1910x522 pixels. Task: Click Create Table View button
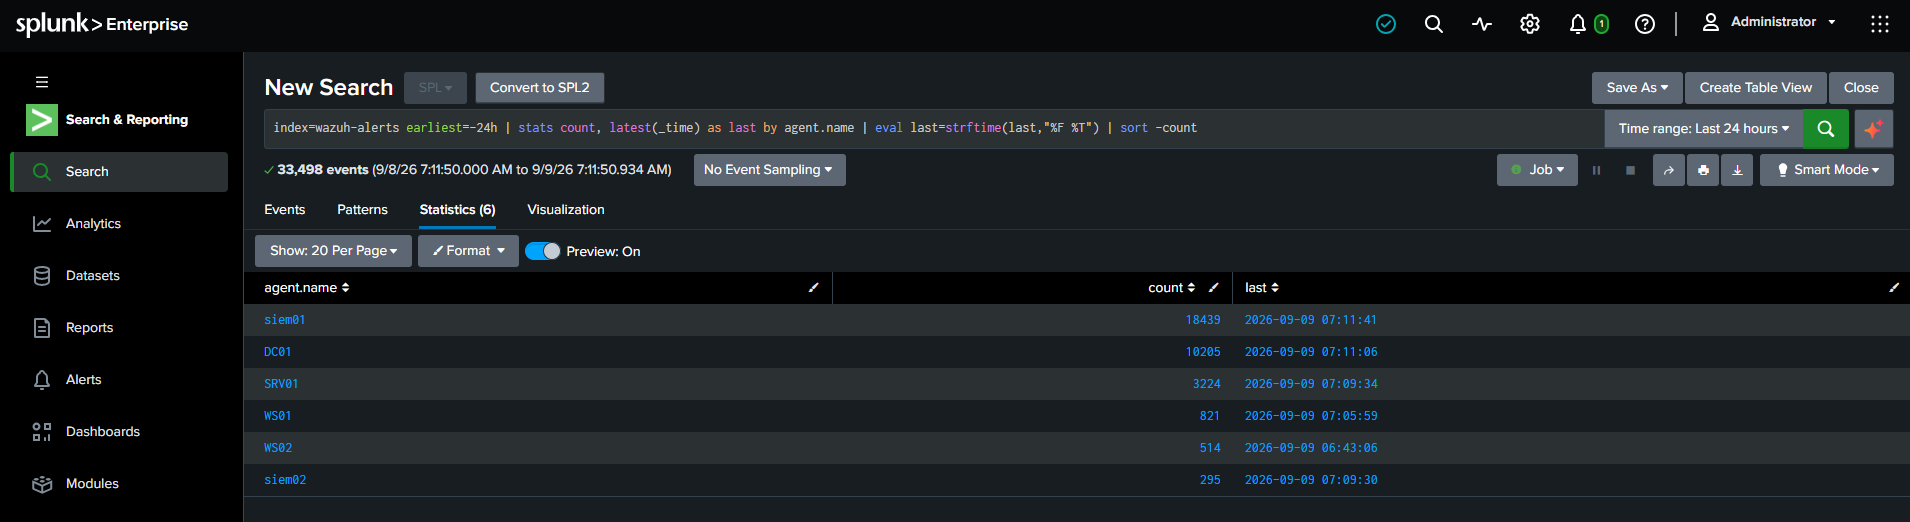(1756, 88)
